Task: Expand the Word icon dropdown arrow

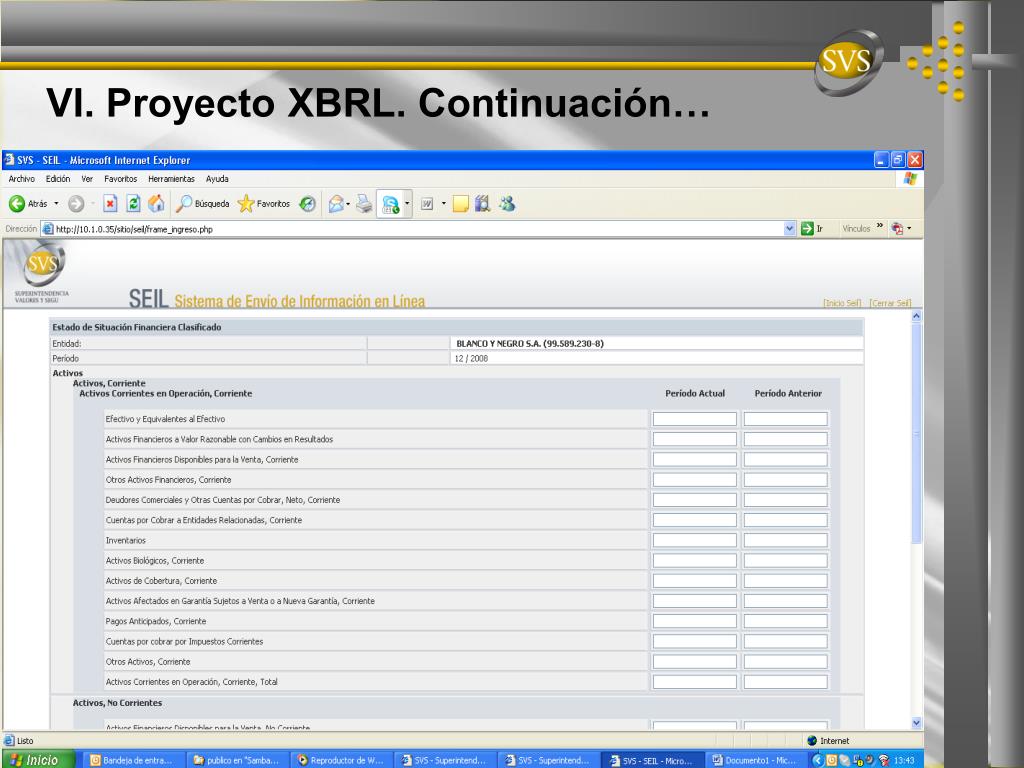Action: tap(443, 204)
